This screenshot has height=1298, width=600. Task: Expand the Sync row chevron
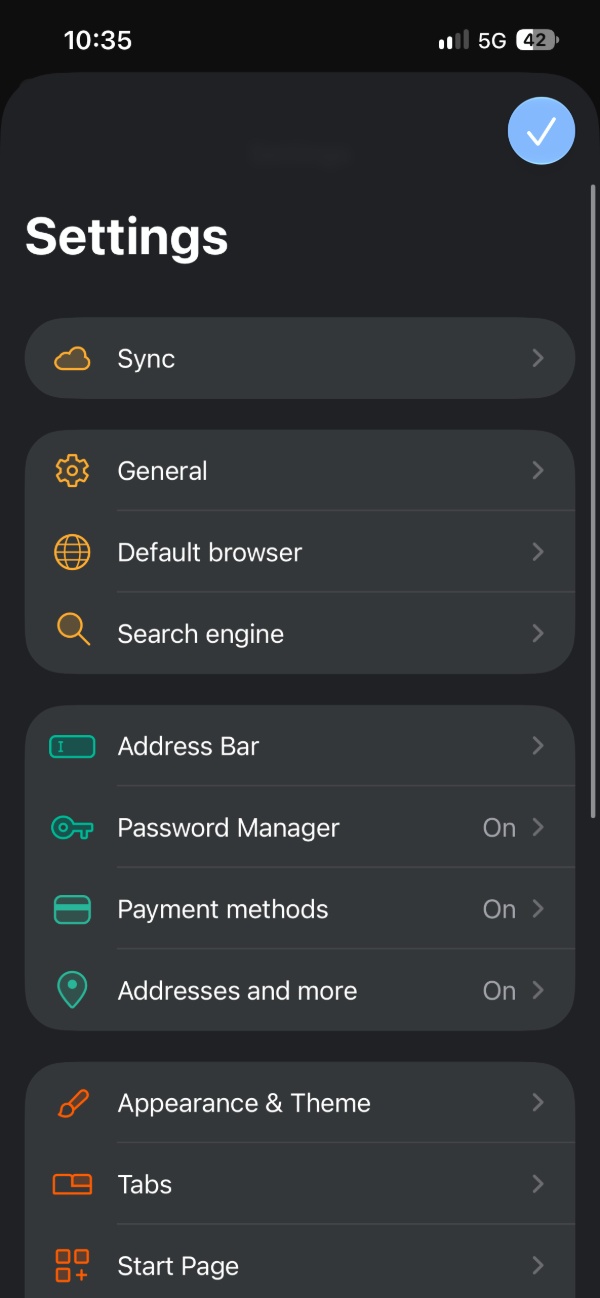point(538,358)
